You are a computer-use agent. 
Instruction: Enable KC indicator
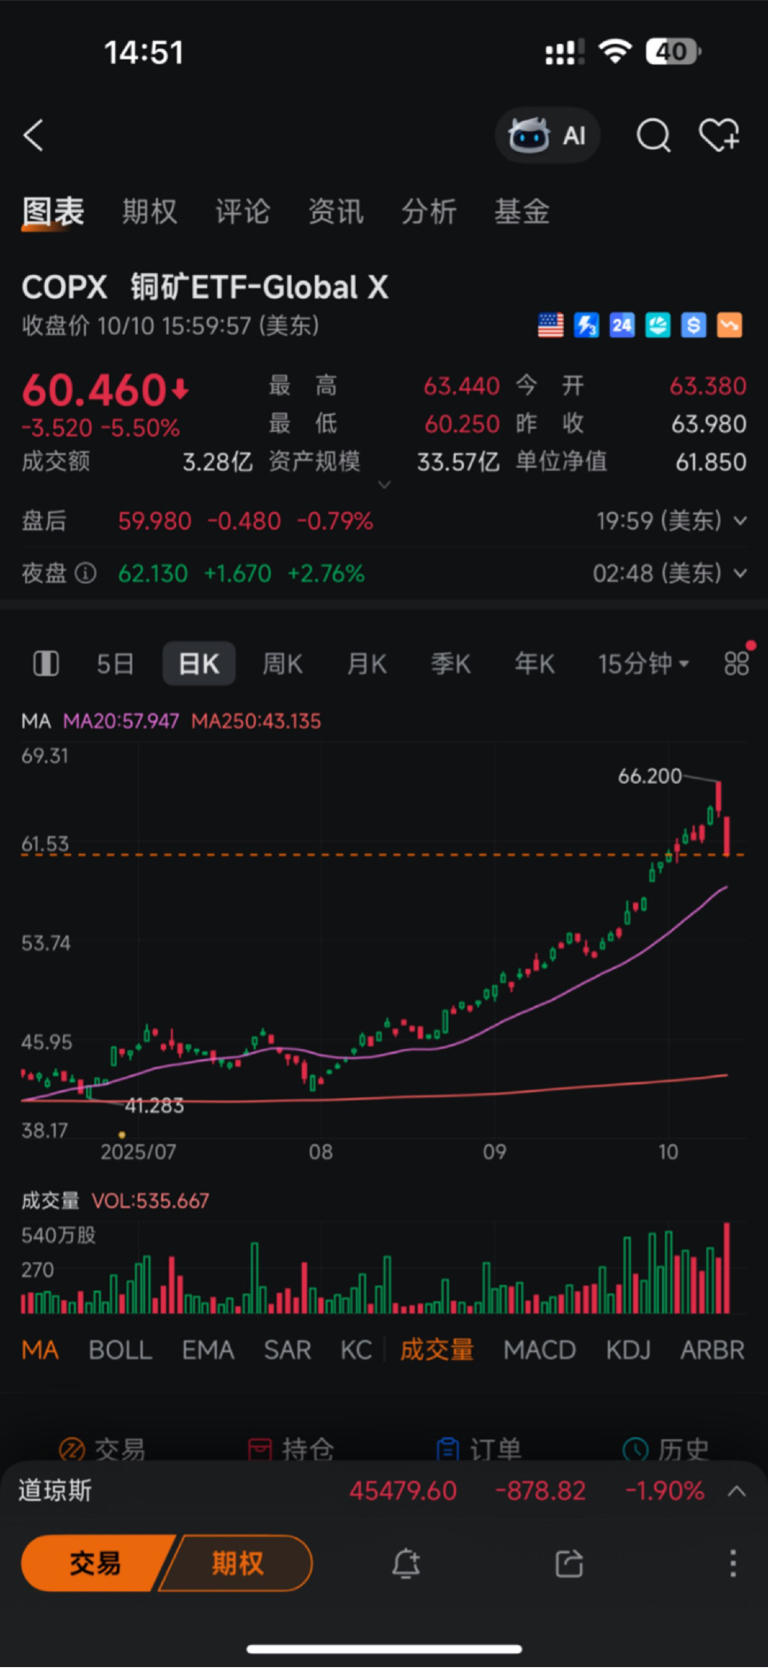coord(356,1350)
